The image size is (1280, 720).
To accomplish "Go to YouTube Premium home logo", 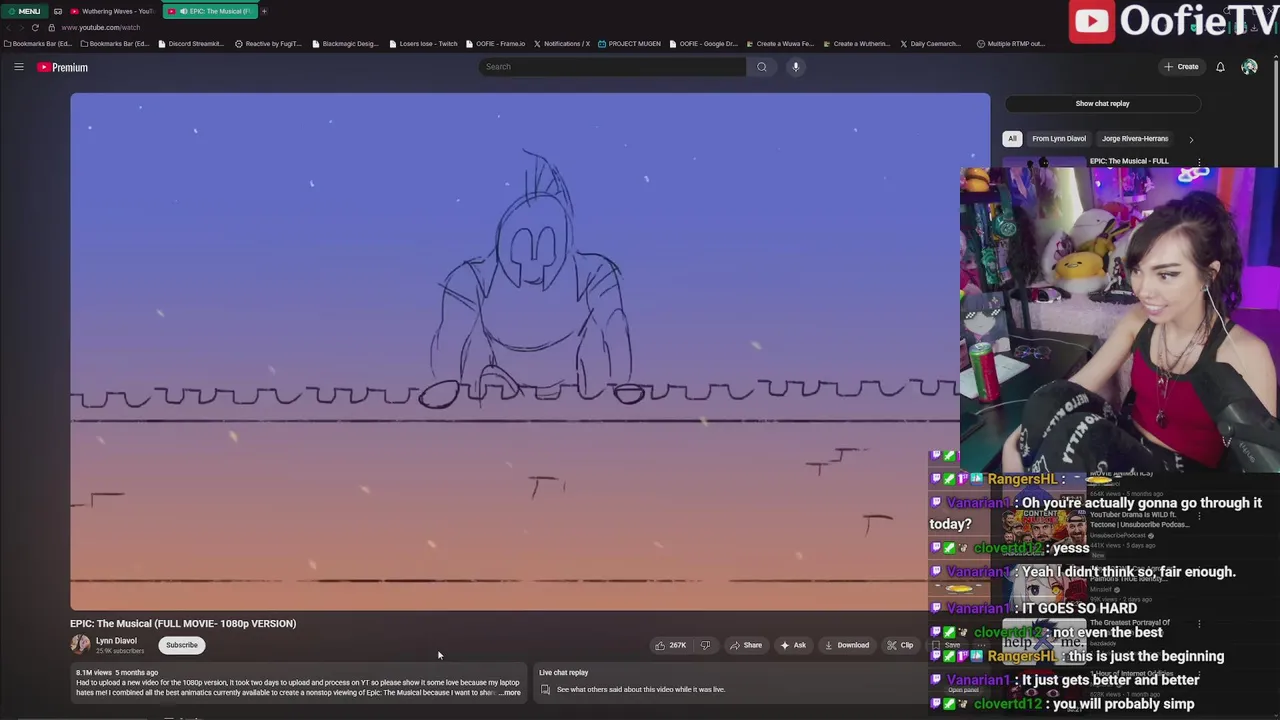I will [x=63, y=67].
